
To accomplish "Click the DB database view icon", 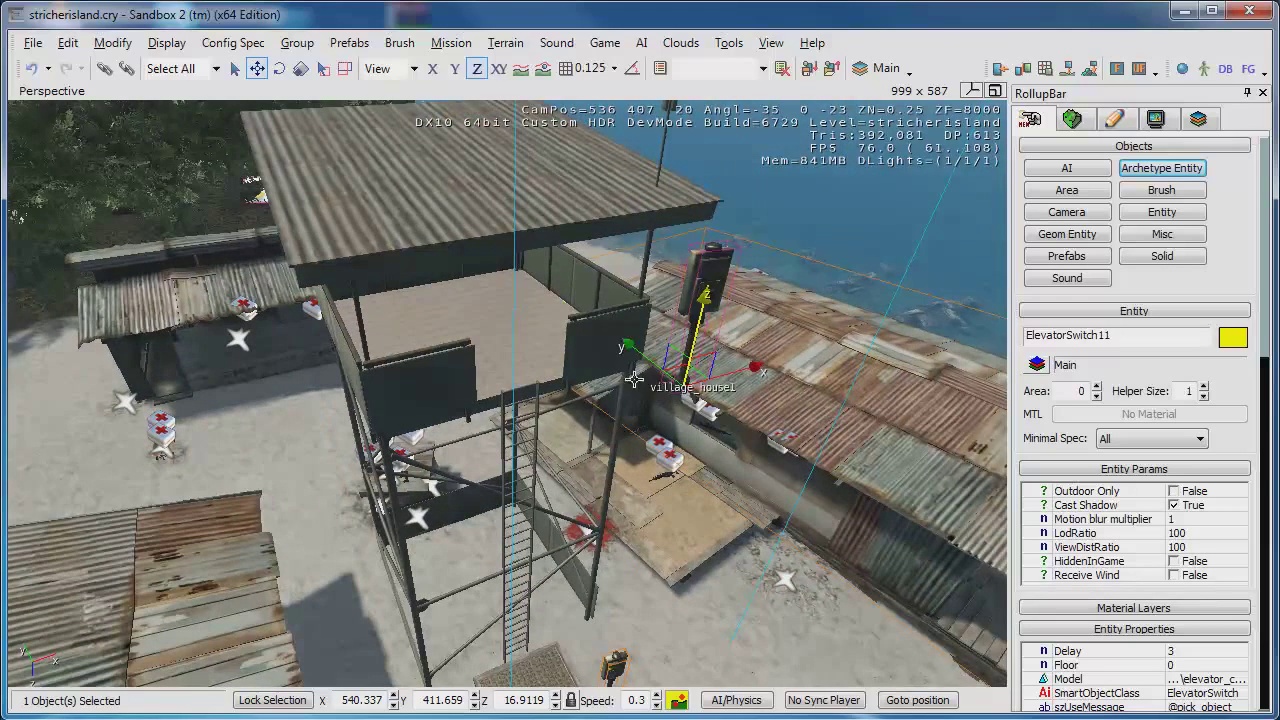I will click(1225, 68).
